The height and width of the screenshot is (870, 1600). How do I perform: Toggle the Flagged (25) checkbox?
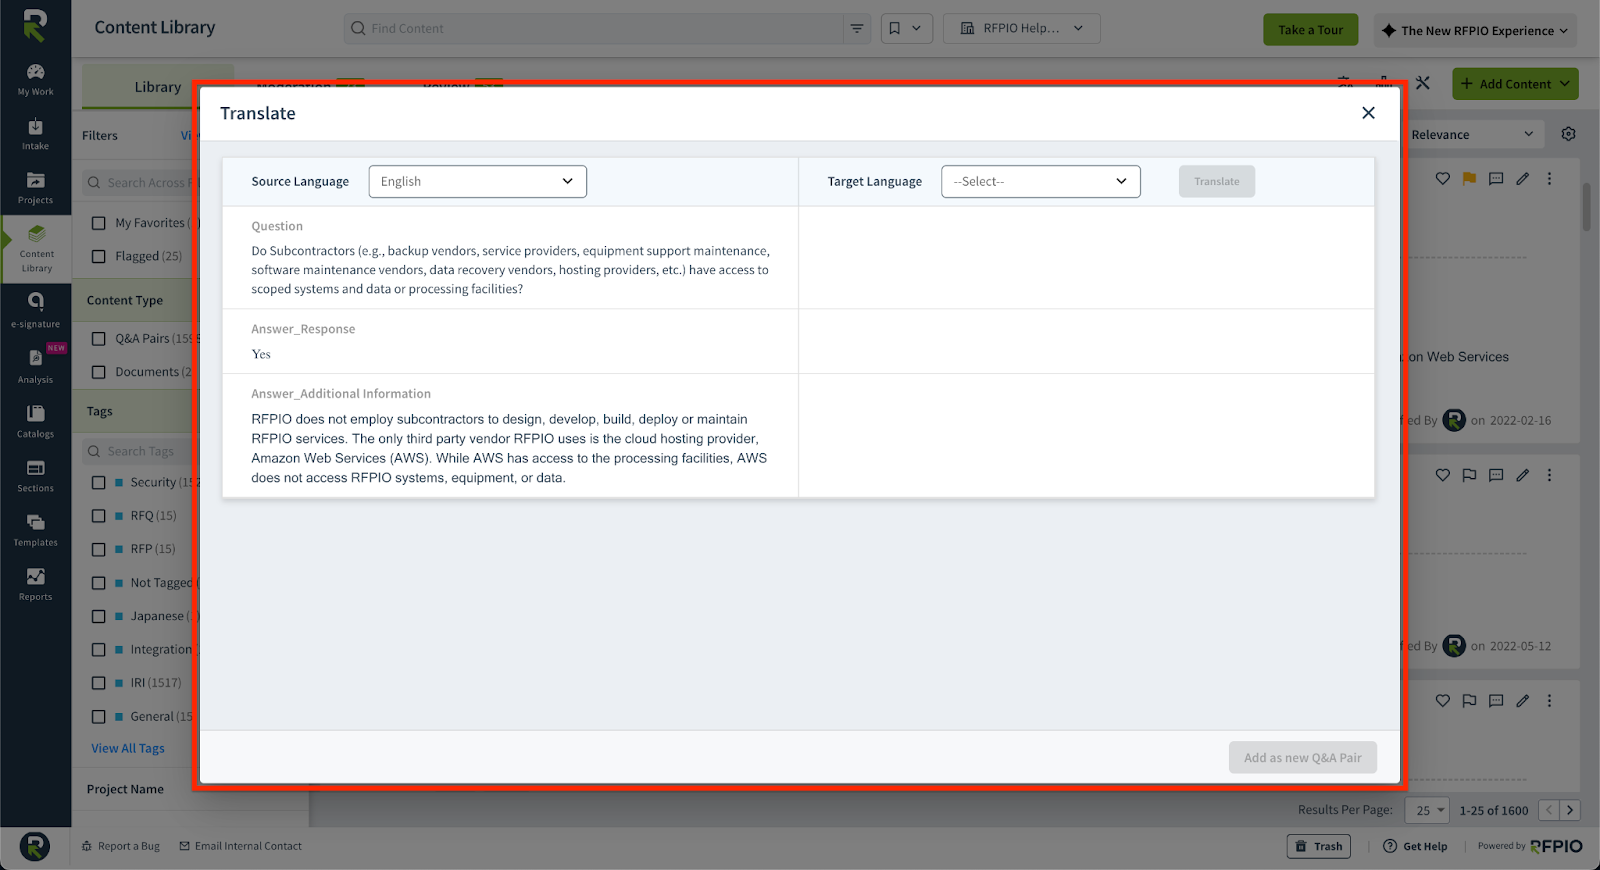99,256
